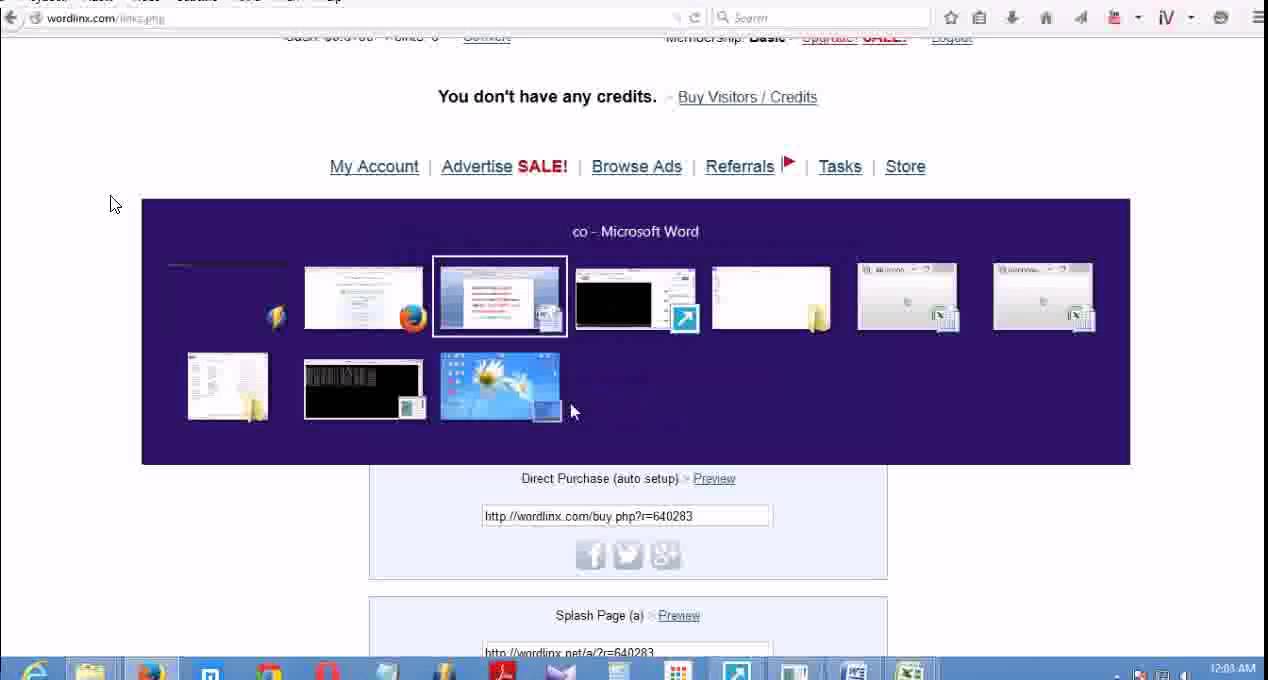Expand dropdown next to red toolbar icon
Screen dimensions: 1268x680
[1138, 18]
